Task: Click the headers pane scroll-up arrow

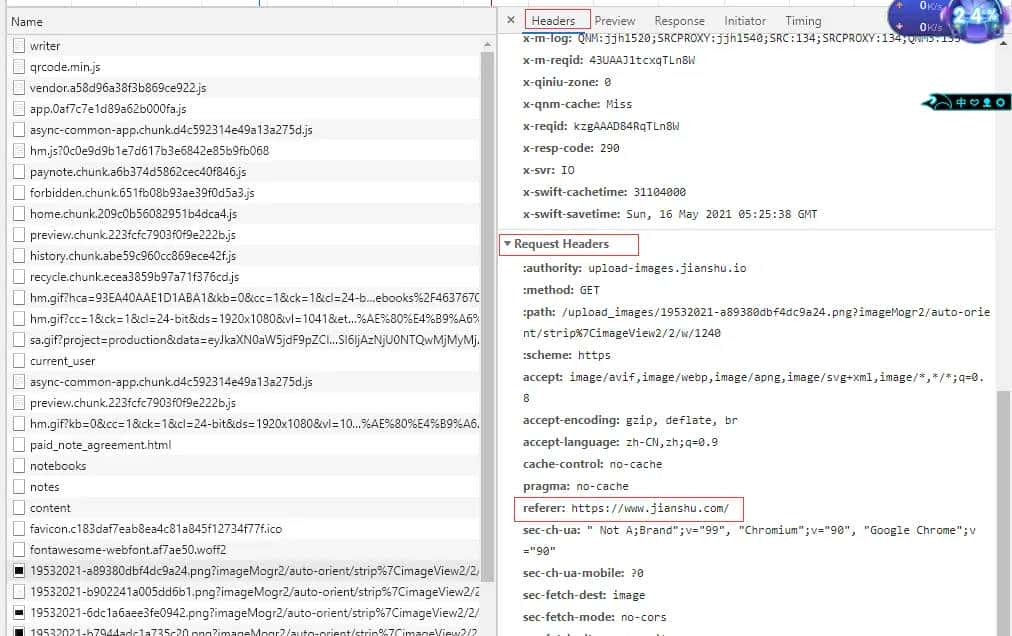Action: pos(1003,42)
